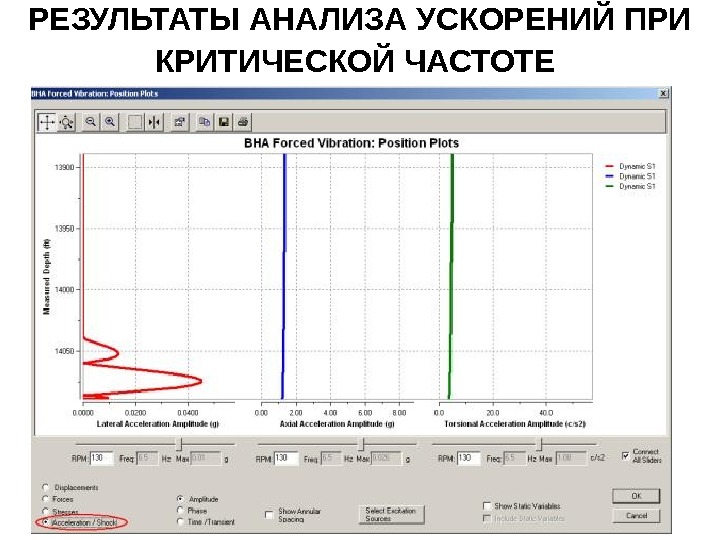This screenshot has width=720, height=540.
Task: Select the Forces radio button
Action: click(x=45, y=499)
